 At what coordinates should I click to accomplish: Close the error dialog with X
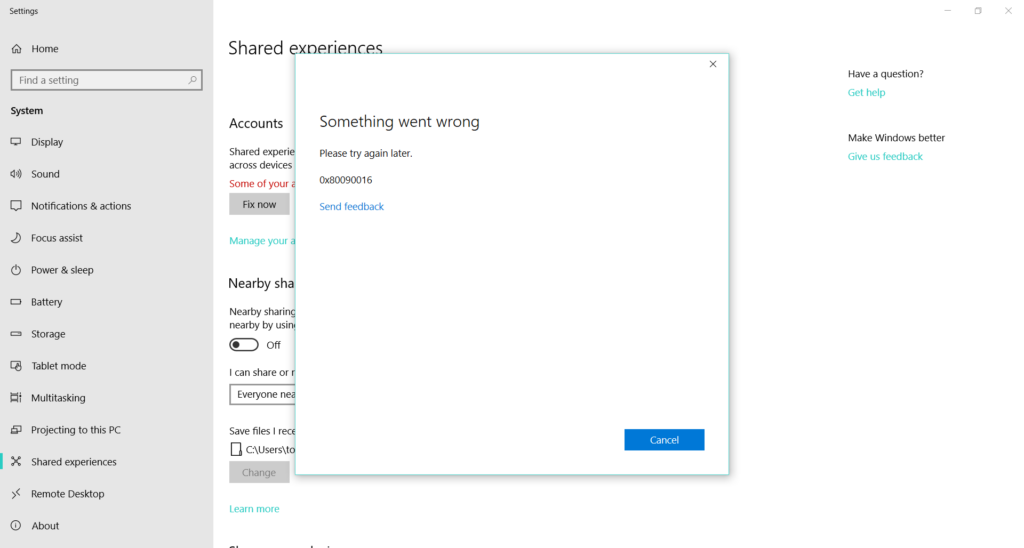(x=713, y=64)
